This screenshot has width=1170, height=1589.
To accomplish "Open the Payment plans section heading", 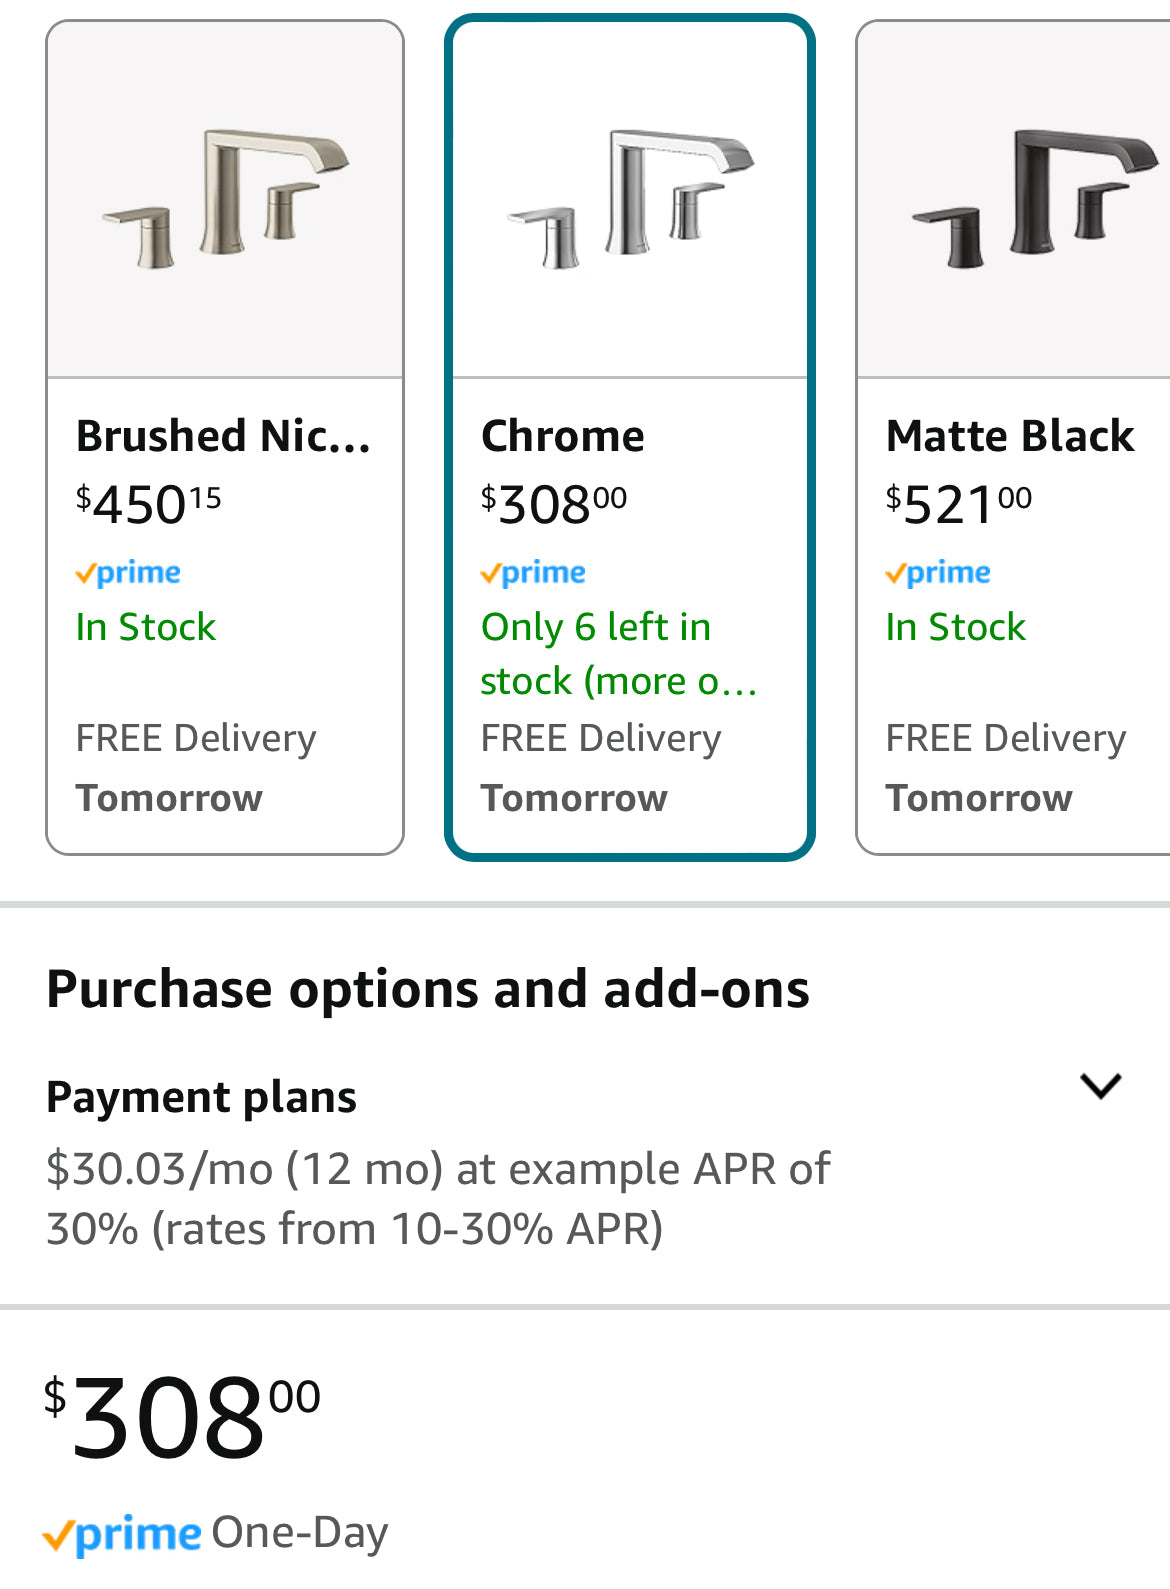I will 201,1097.
